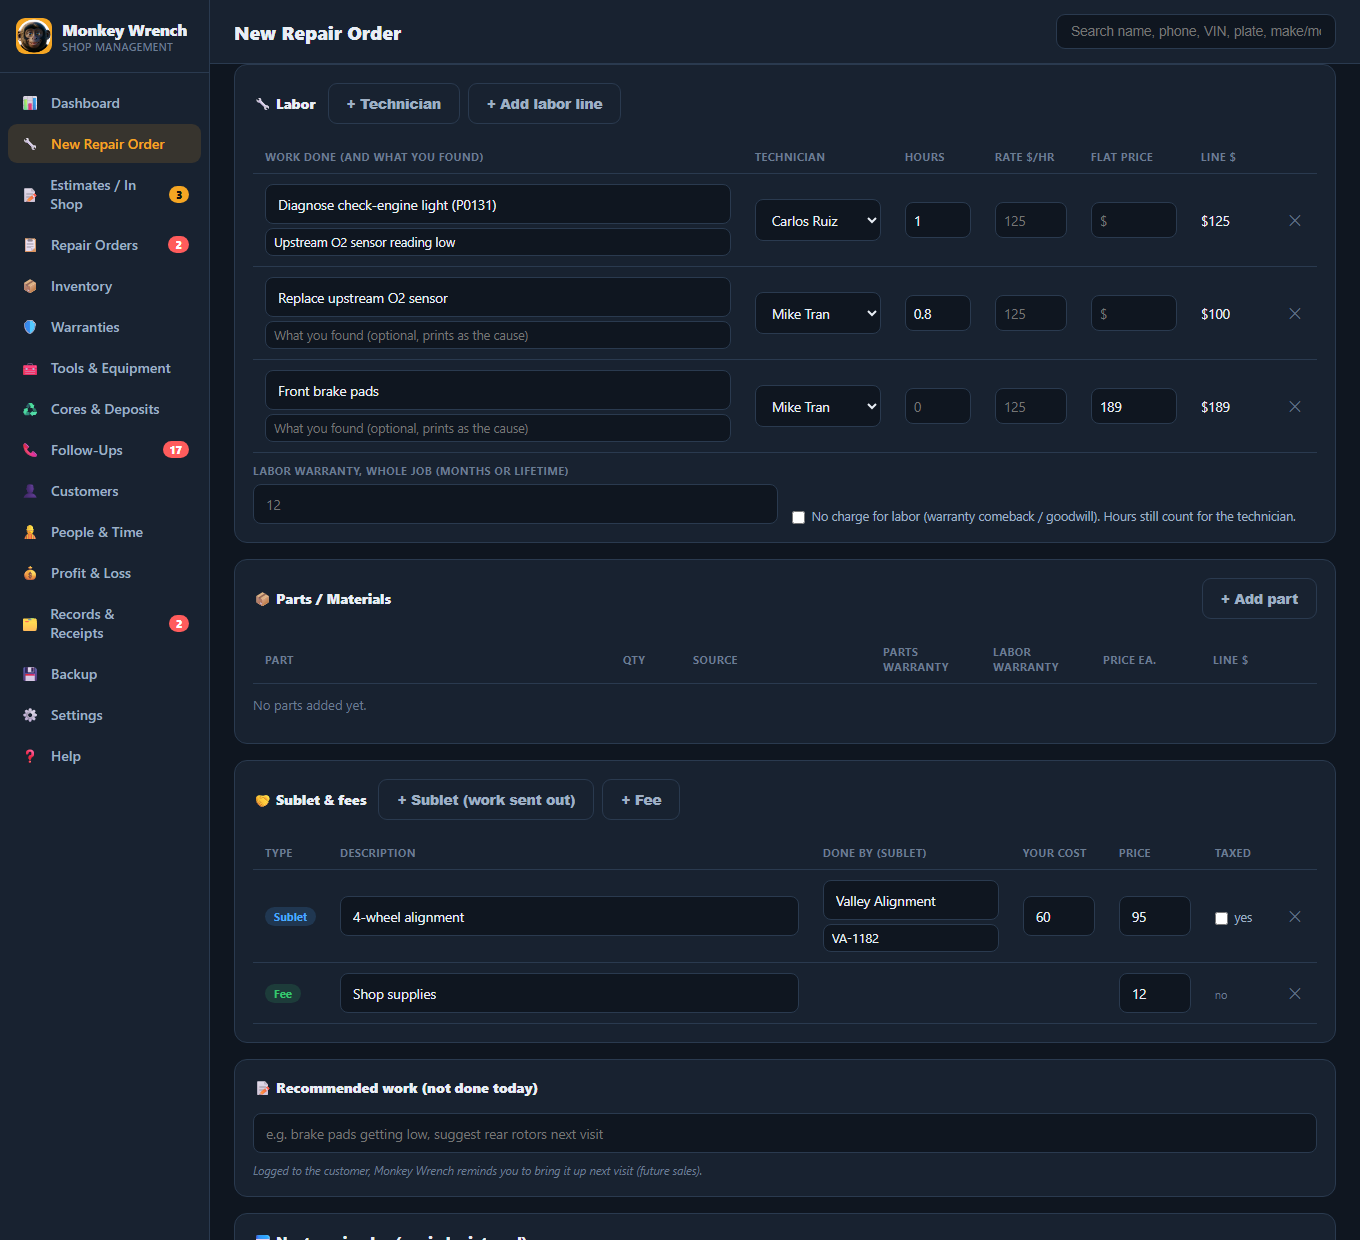Open technician dropdown for Front brake pads
1360x1240 pixels.
818,407
